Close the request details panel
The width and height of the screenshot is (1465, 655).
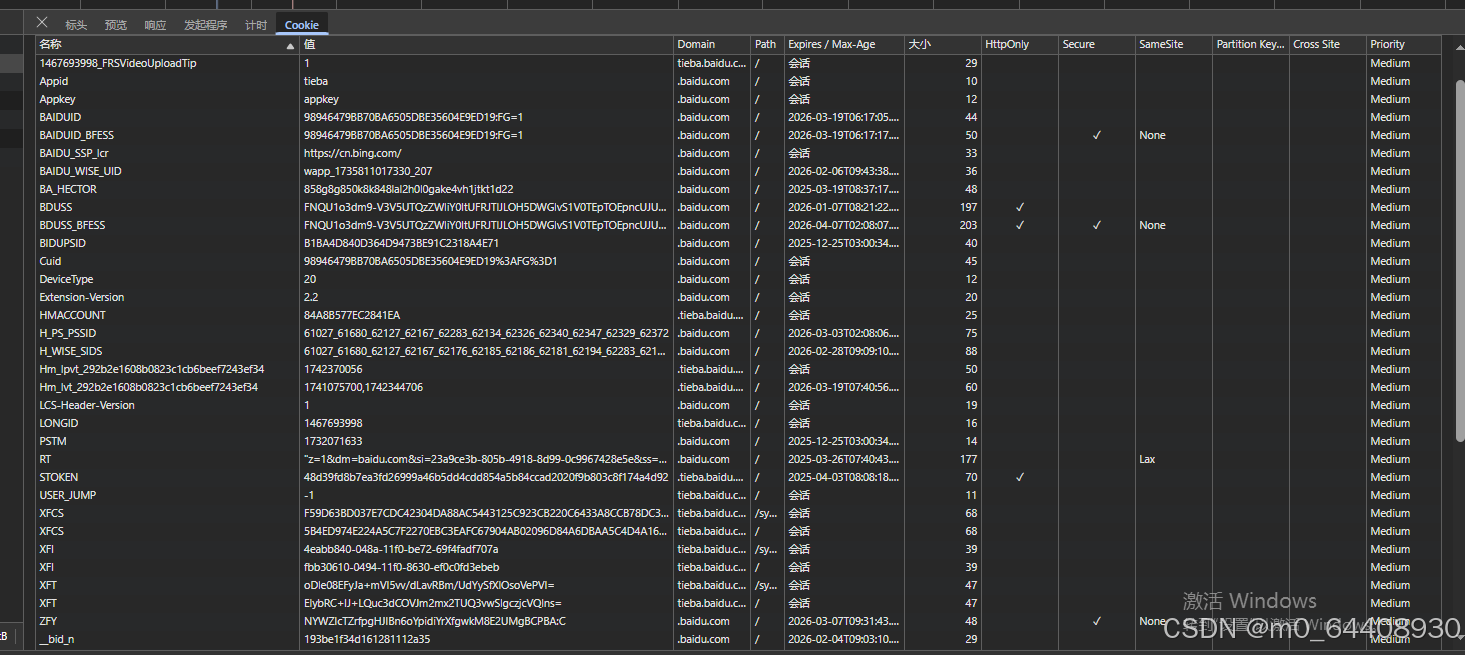(42, 22)
